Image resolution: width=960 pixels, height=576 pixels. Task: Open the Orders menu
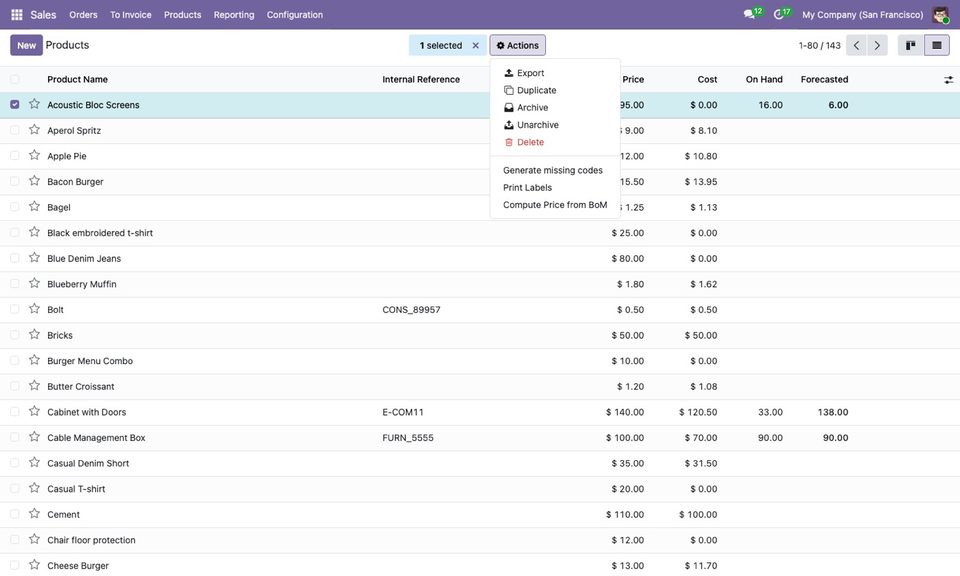click(x=83, y=15)
